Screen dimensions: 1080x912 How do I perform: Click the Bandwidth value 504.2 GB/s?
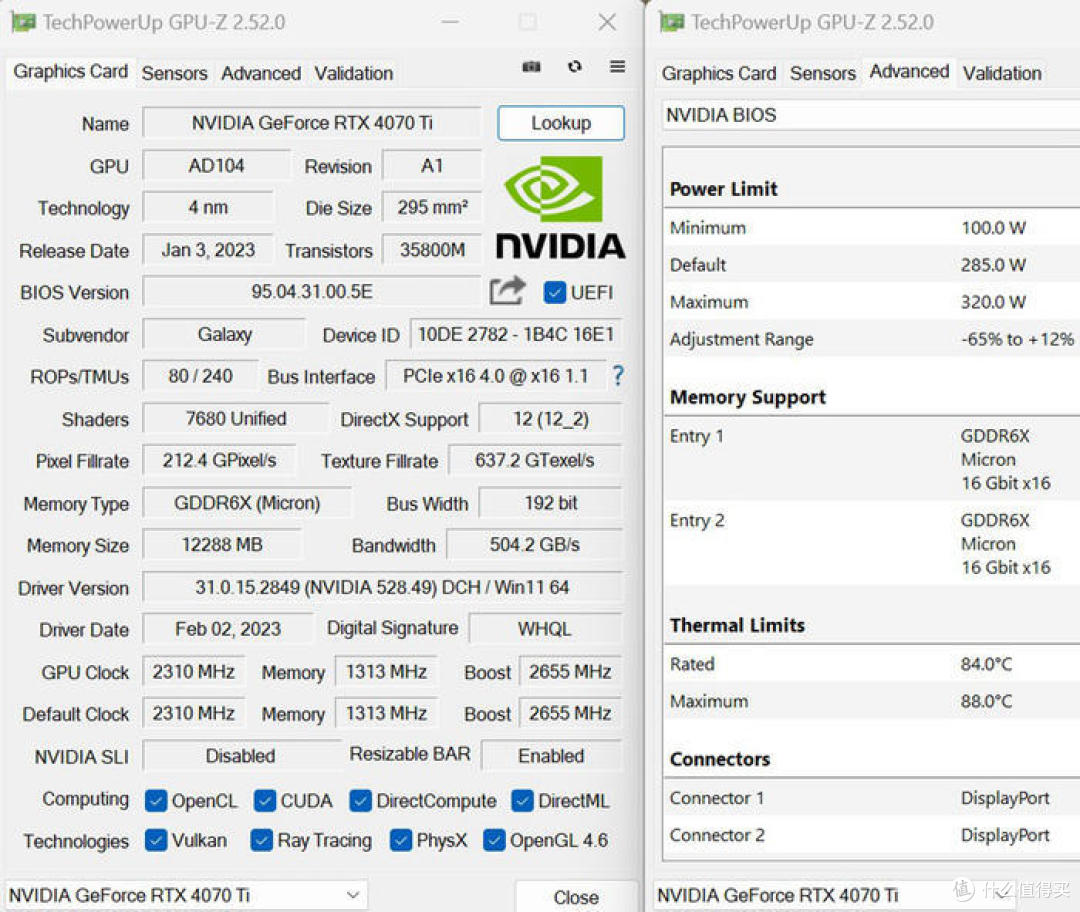(x=534, y=545)
